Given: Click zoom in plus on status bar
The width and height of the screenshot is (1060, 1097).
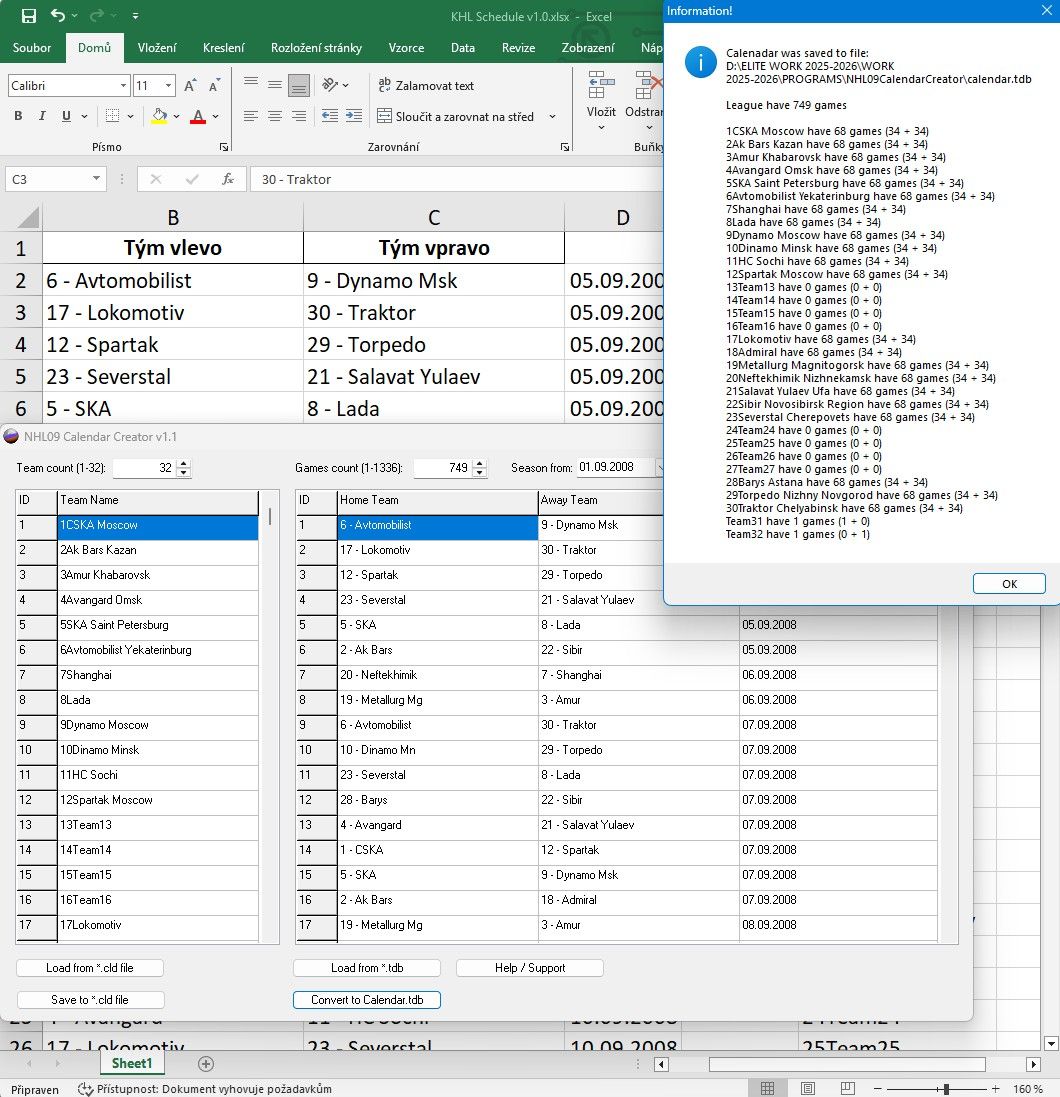Looking at the screenshot, I should (x=996, y=1089).
